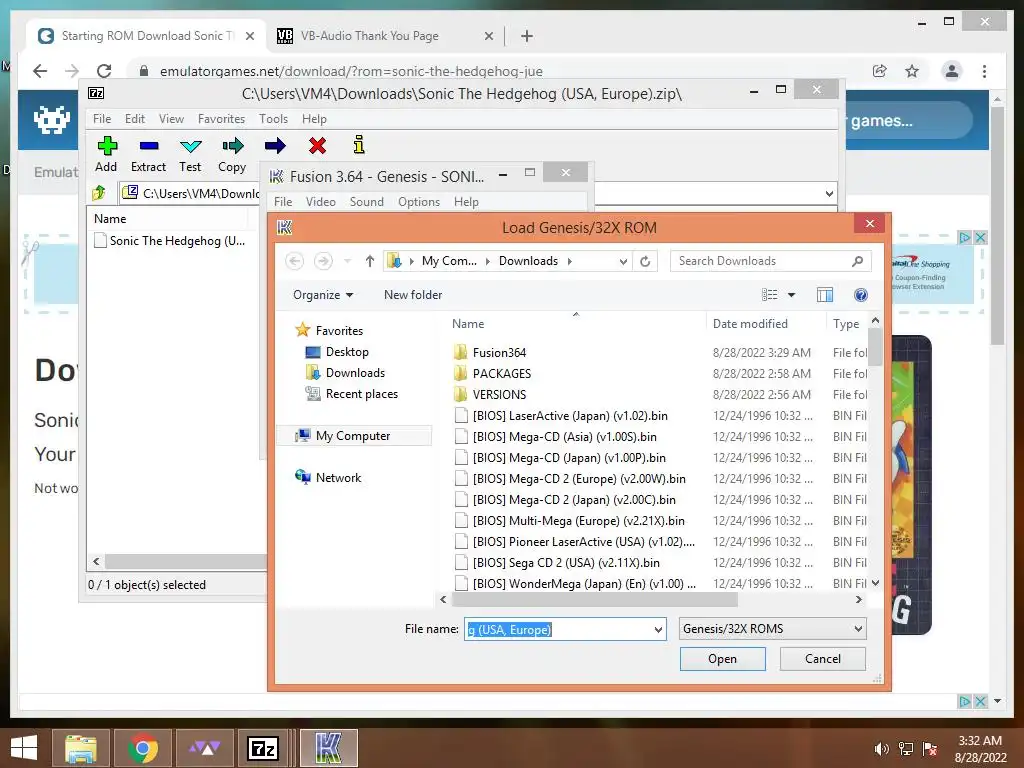Select the Fusion364 folder

click(500, 353)
